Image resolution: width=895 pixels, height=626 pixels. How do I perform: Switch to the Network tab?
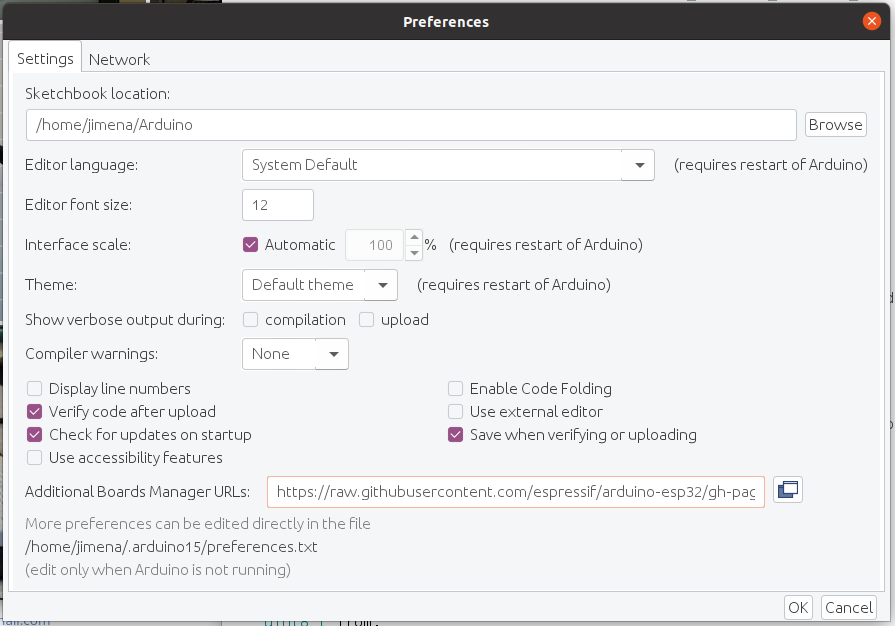(119, 59)
